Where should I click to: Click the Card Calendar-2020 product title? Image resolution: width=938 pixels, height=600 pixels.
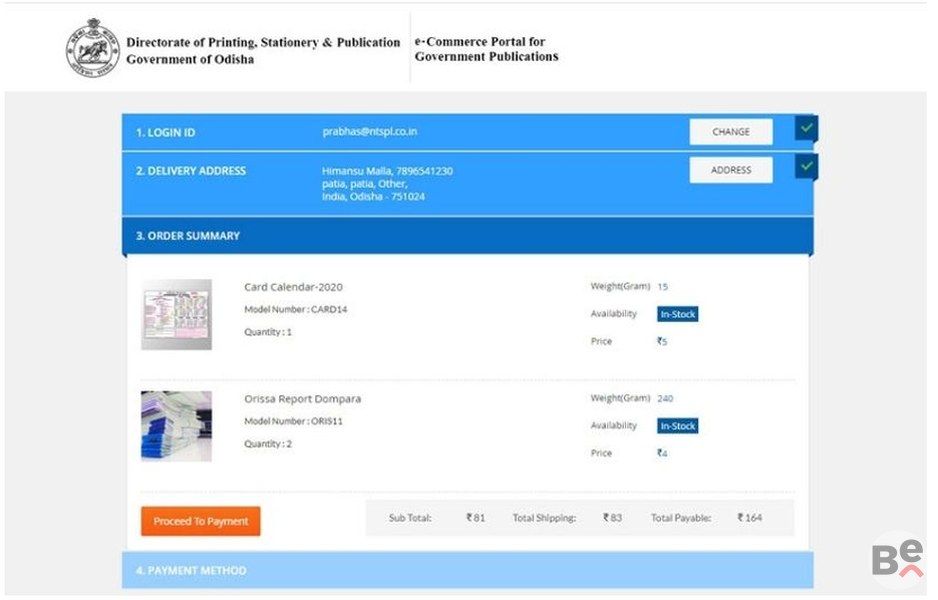click(293, 287)
